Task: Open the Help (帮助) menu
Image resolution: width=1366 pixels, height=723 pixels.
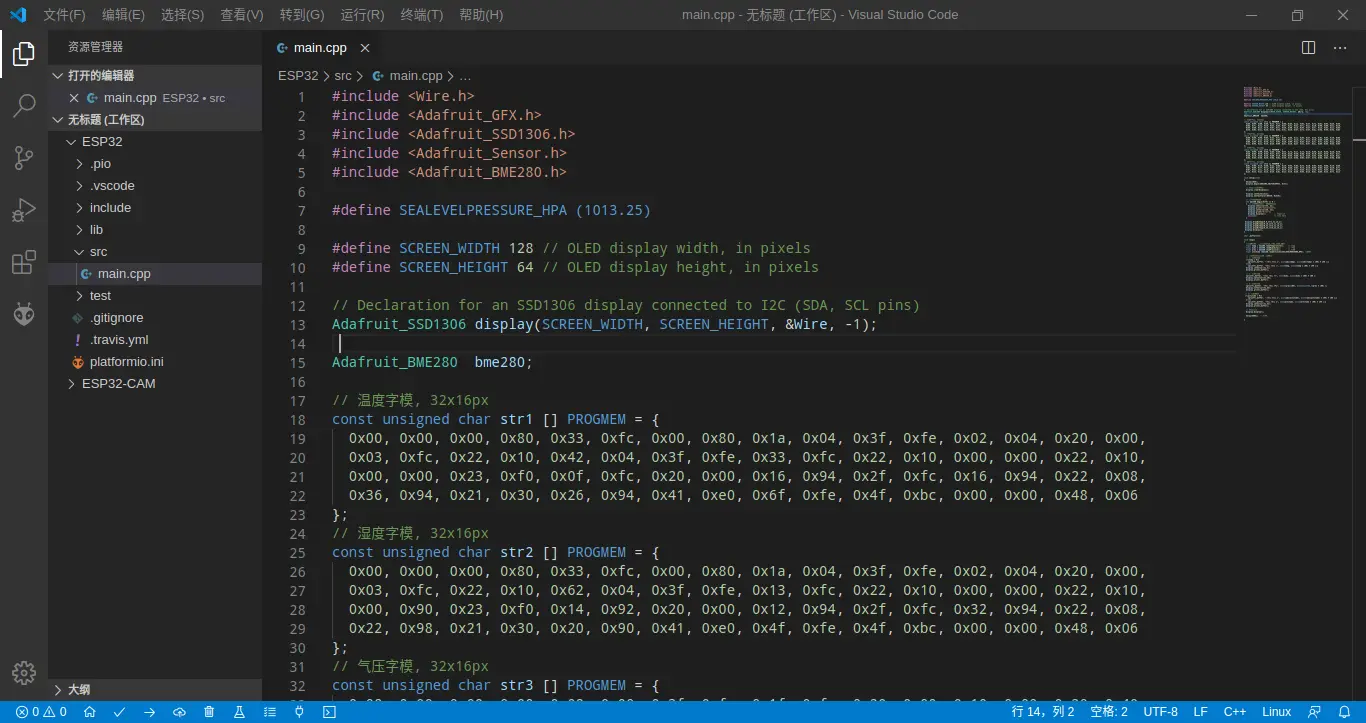Action: (481, 15)
